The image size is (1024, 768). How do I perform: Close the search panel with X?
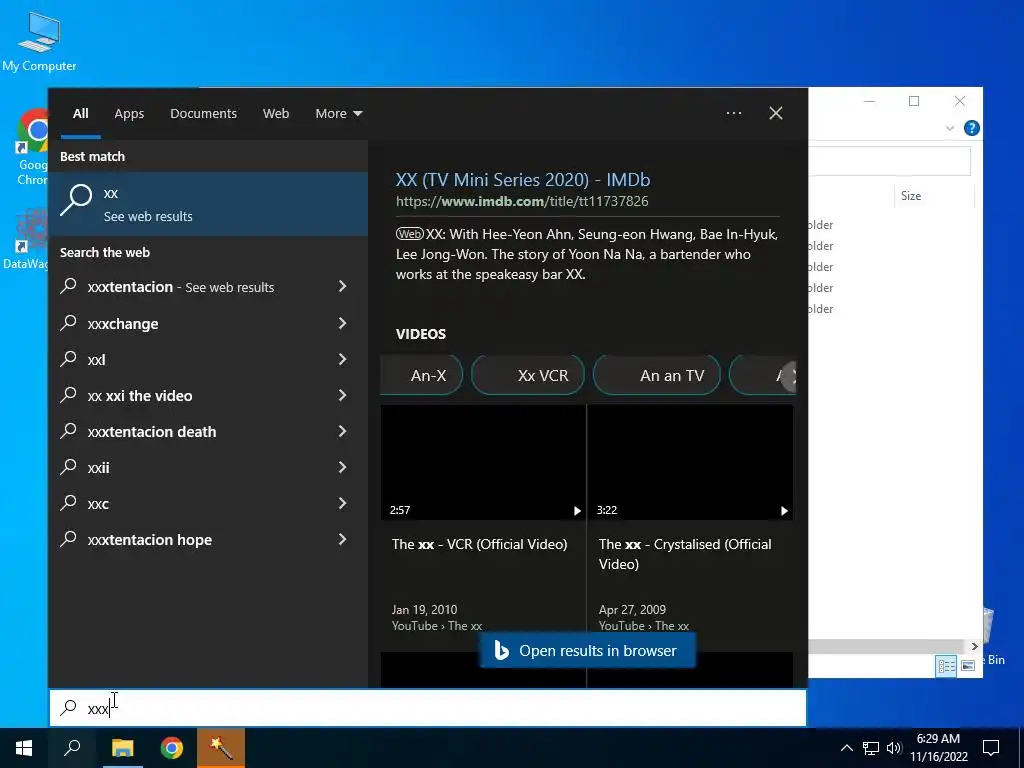tap(776, 113)
